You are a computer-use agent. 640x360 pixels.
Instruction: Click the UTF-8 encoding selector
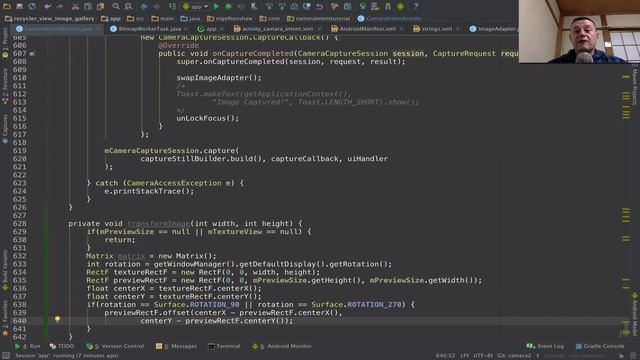[x=483, y=356]
